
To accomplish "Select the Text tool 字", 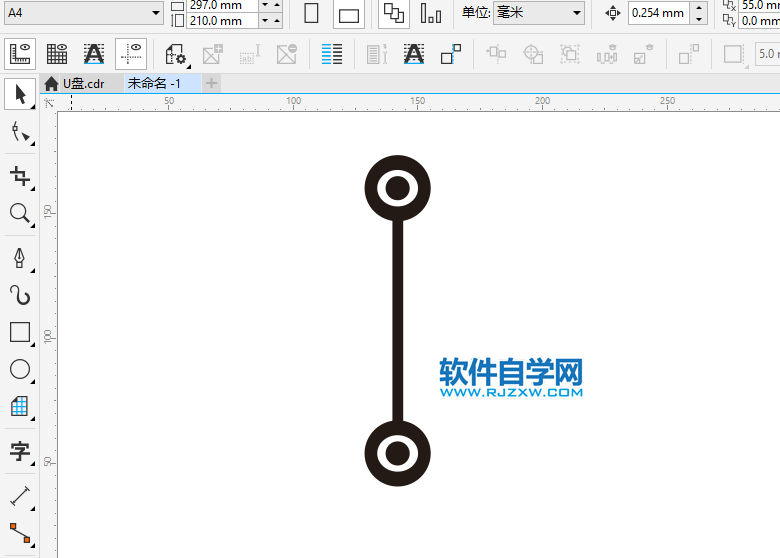I will [20, 451].
